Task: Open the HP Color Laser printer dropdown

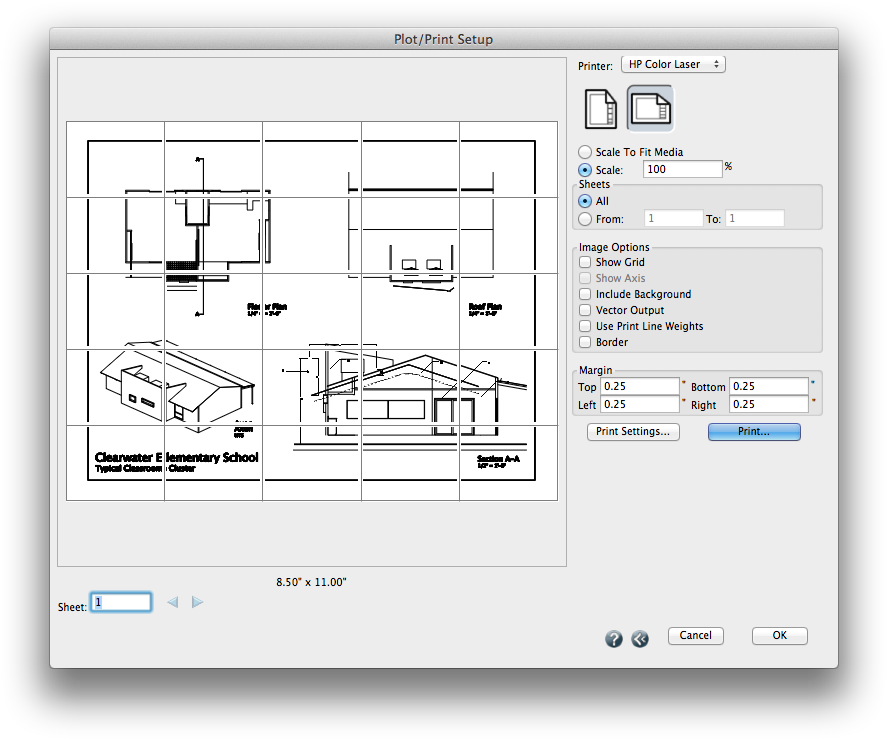Action: pos(673,64)
